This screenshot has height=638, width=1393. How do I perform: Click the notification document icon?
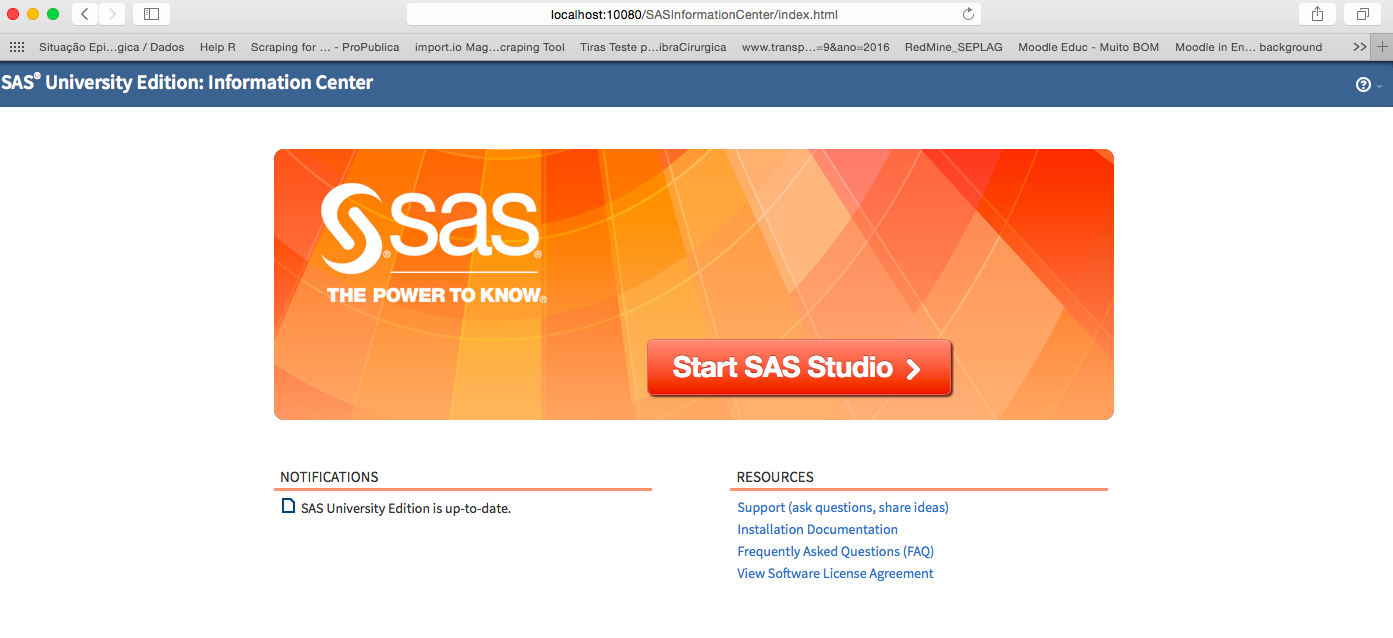[288, 506]
